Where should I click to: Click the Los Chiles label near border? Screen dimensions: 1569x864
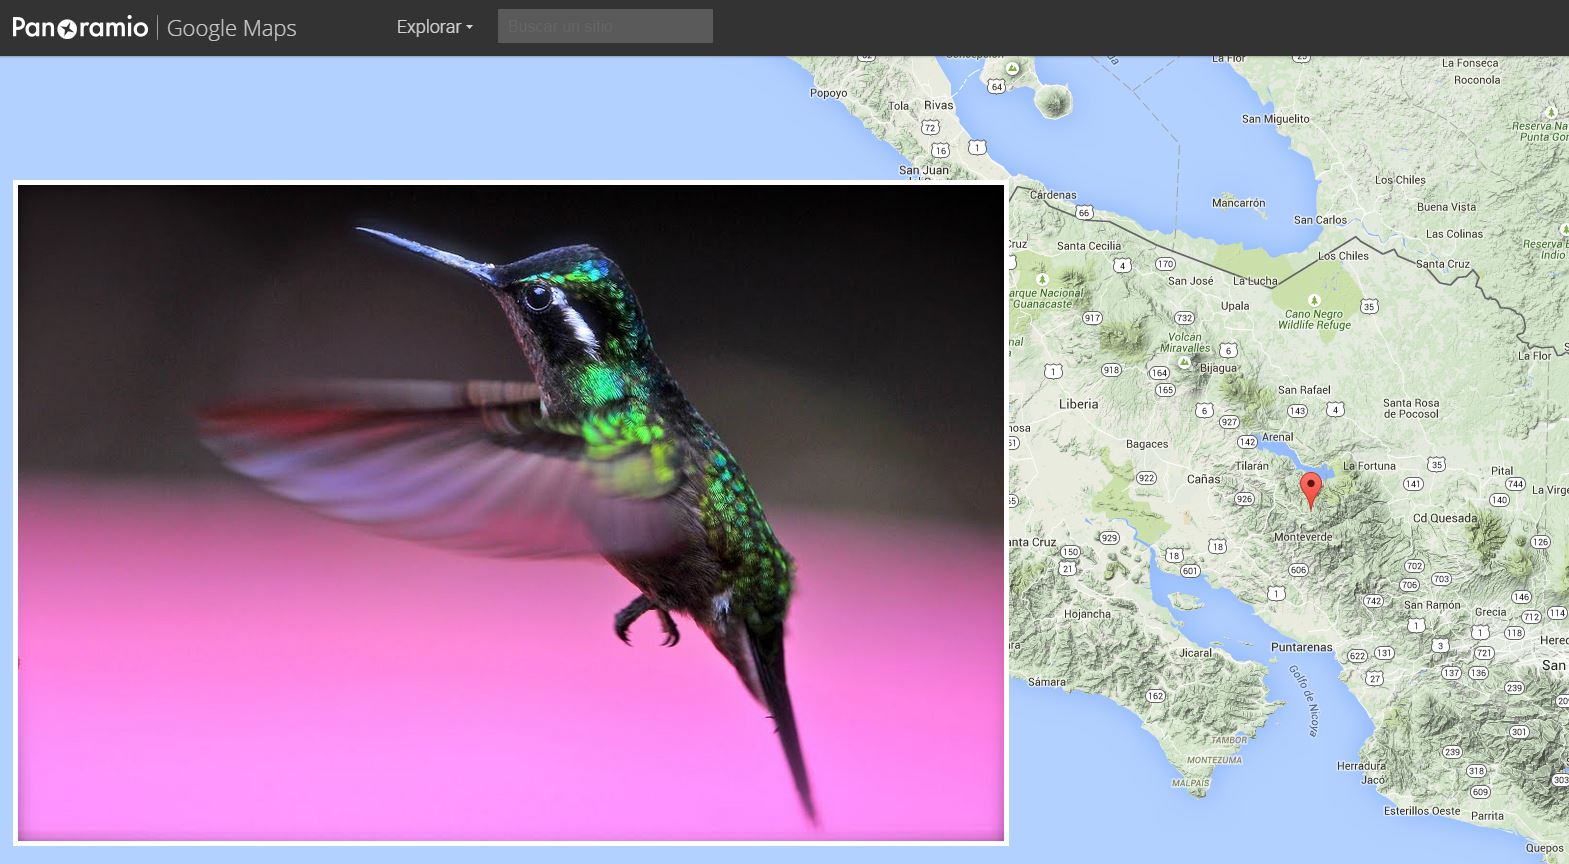1343,256
